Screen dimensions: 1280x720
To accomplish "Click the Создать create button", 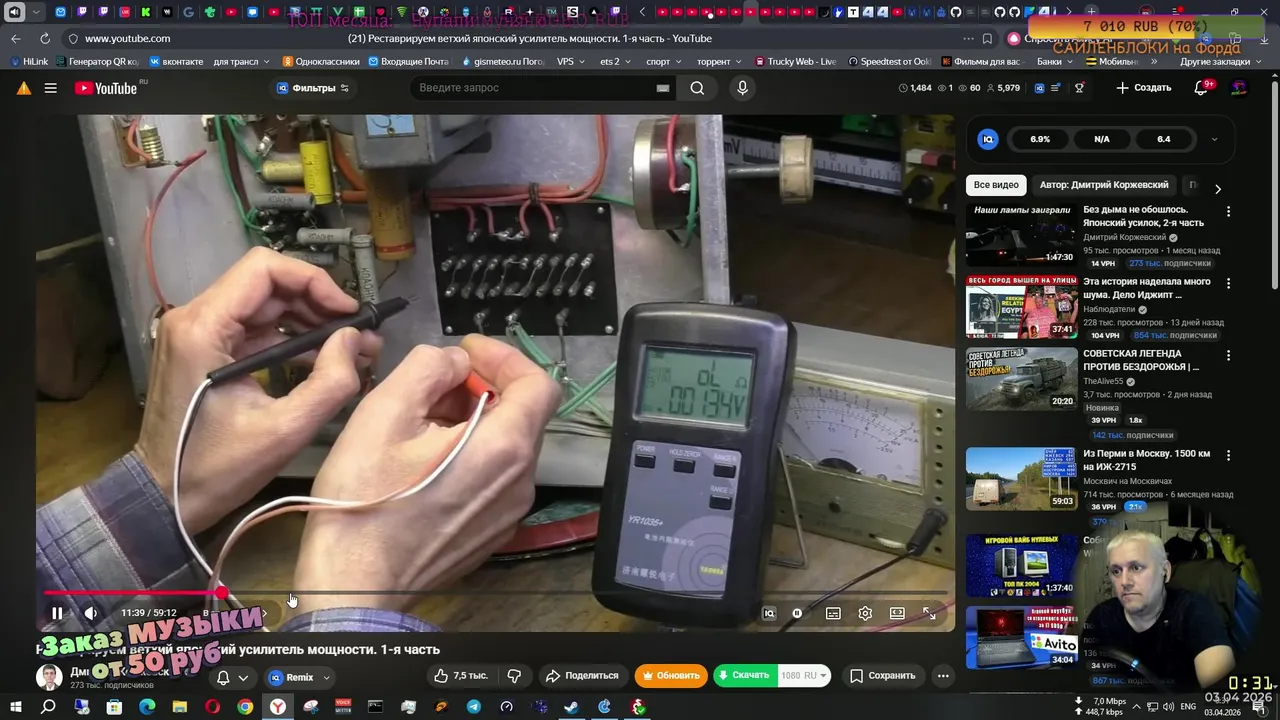I will click(1143, 88).
